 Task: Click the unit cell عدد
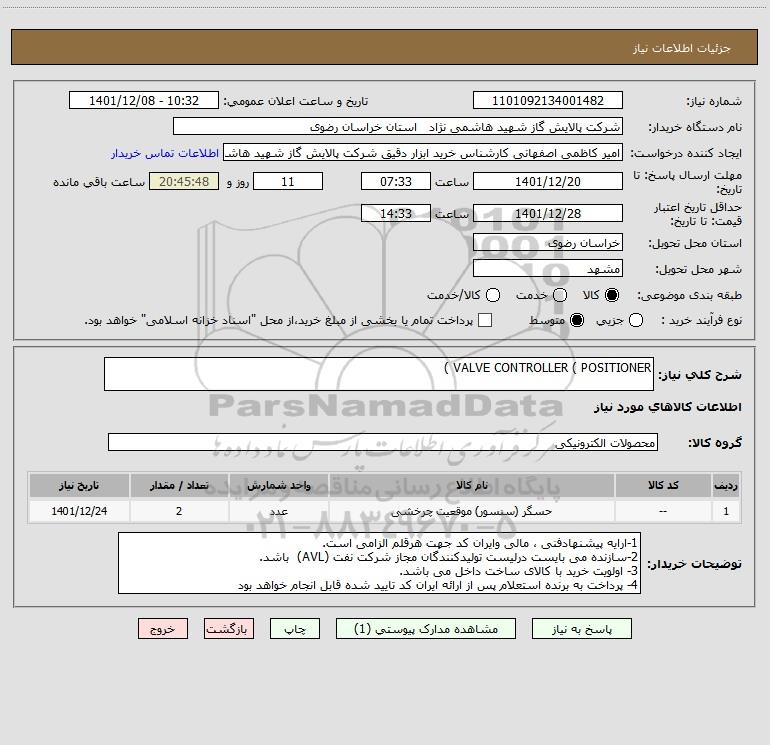[x=278, y=511]
